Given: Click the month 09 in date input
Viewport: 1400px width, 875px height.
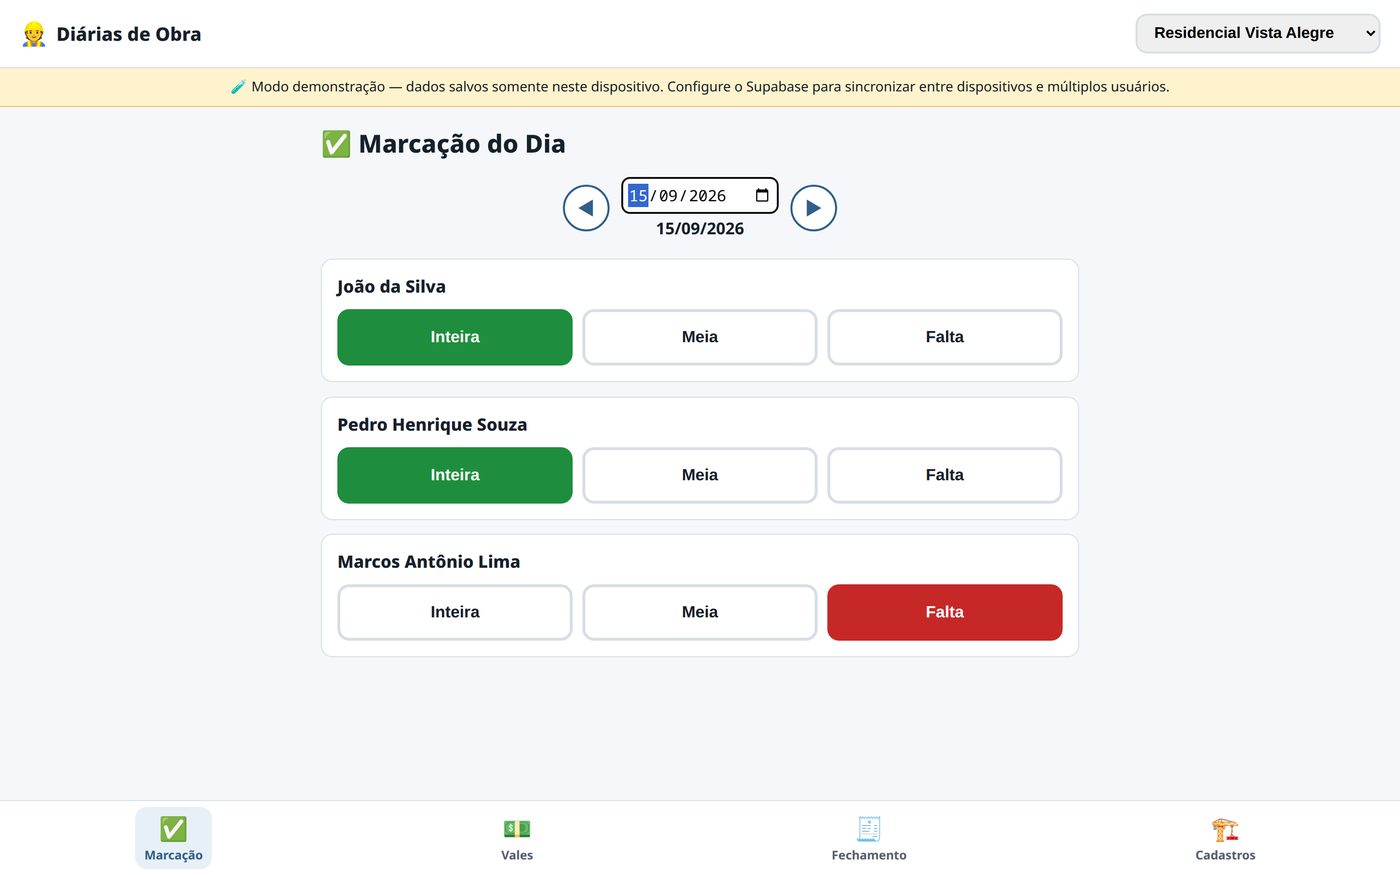Looking at the screenshot, I should [x=668, y=195].
